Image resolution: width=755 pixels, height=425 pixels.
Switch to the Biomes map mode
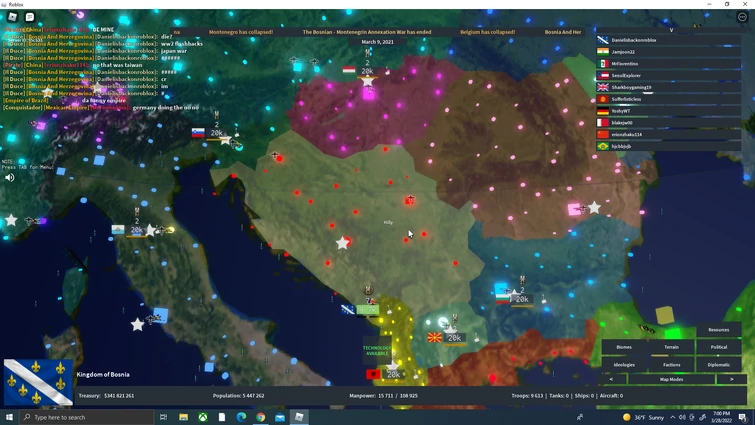coord(624,347)
